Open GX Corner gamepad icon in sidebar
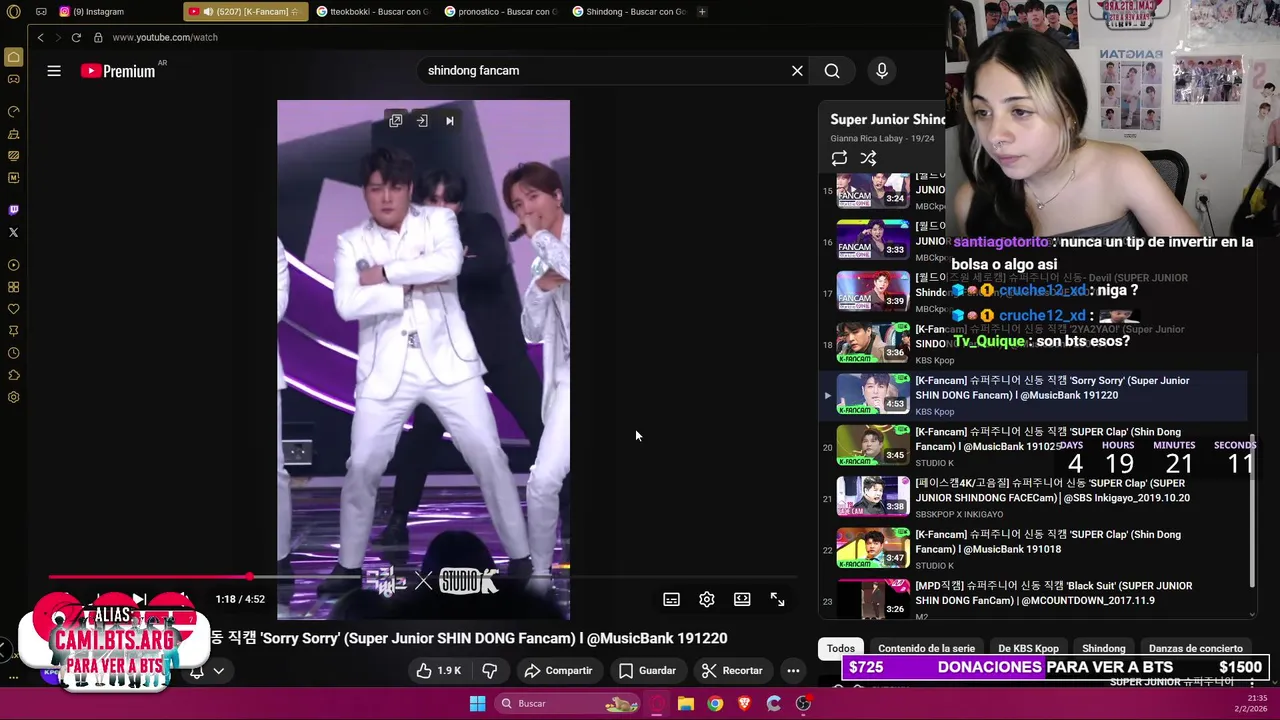 pyautogui.click(x=14, y=79)
